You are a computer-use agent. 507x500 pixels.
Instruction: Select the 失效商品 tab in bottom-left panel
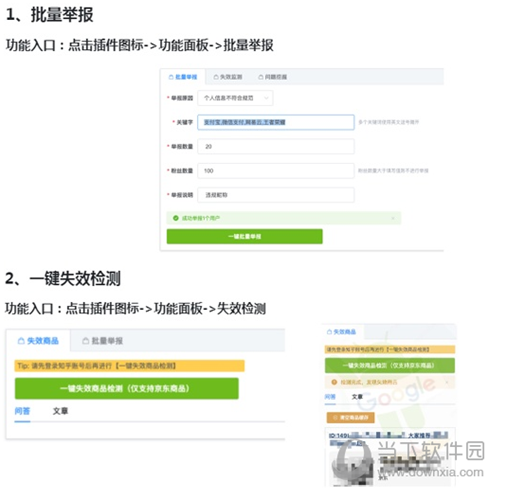38,341
